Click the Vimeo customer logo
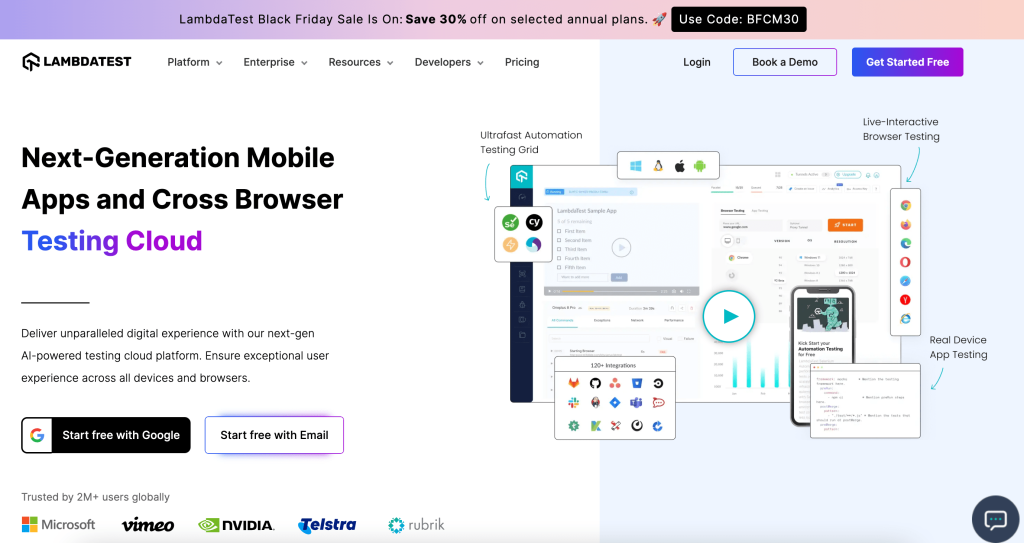 148,525
